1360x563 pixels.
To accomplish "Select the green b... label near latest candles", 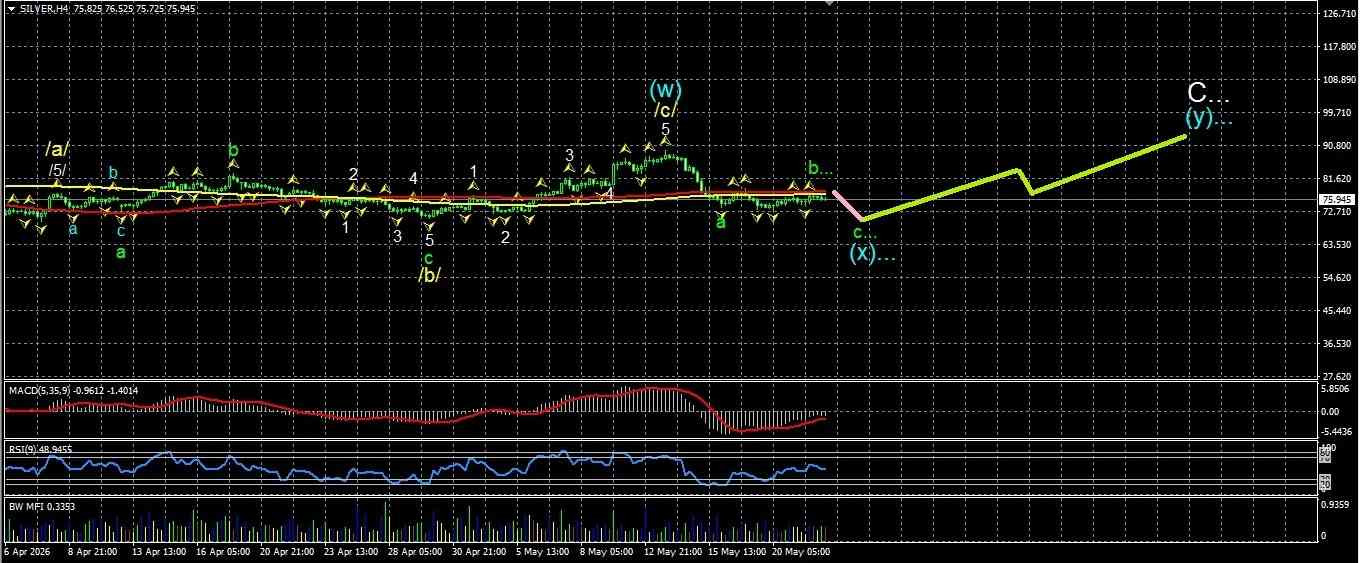I will pos(820,168).
